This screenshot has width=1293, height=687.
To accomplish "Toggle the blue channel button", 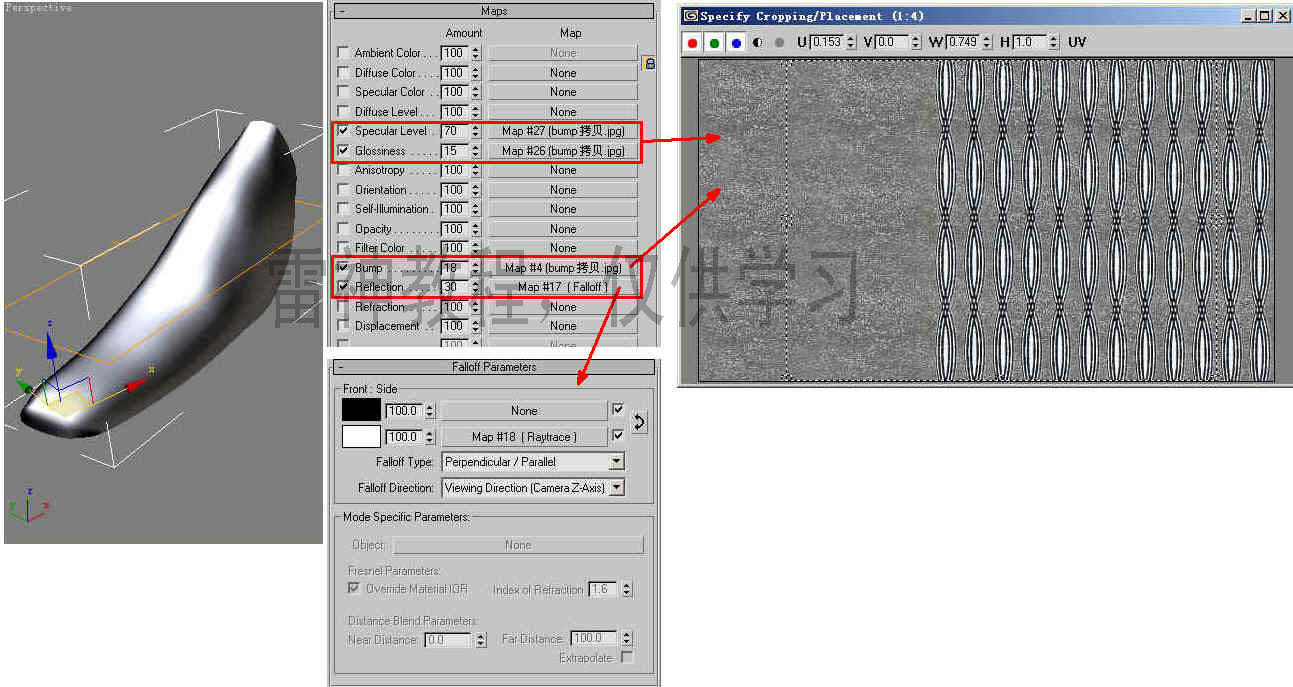I will point(736,43).
